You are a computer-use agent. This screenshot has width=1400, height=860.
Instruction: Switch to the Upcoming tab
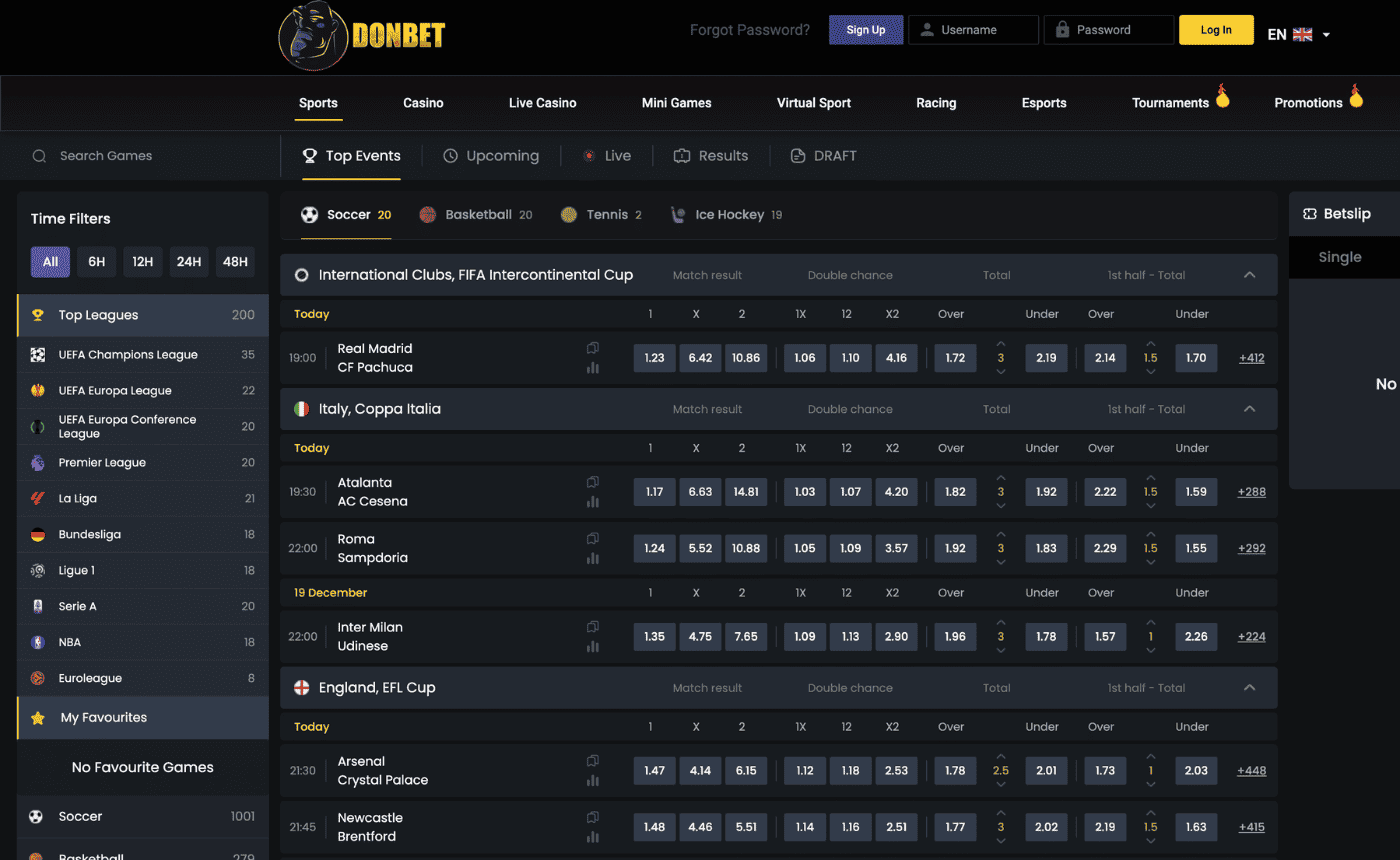(491, 156)
